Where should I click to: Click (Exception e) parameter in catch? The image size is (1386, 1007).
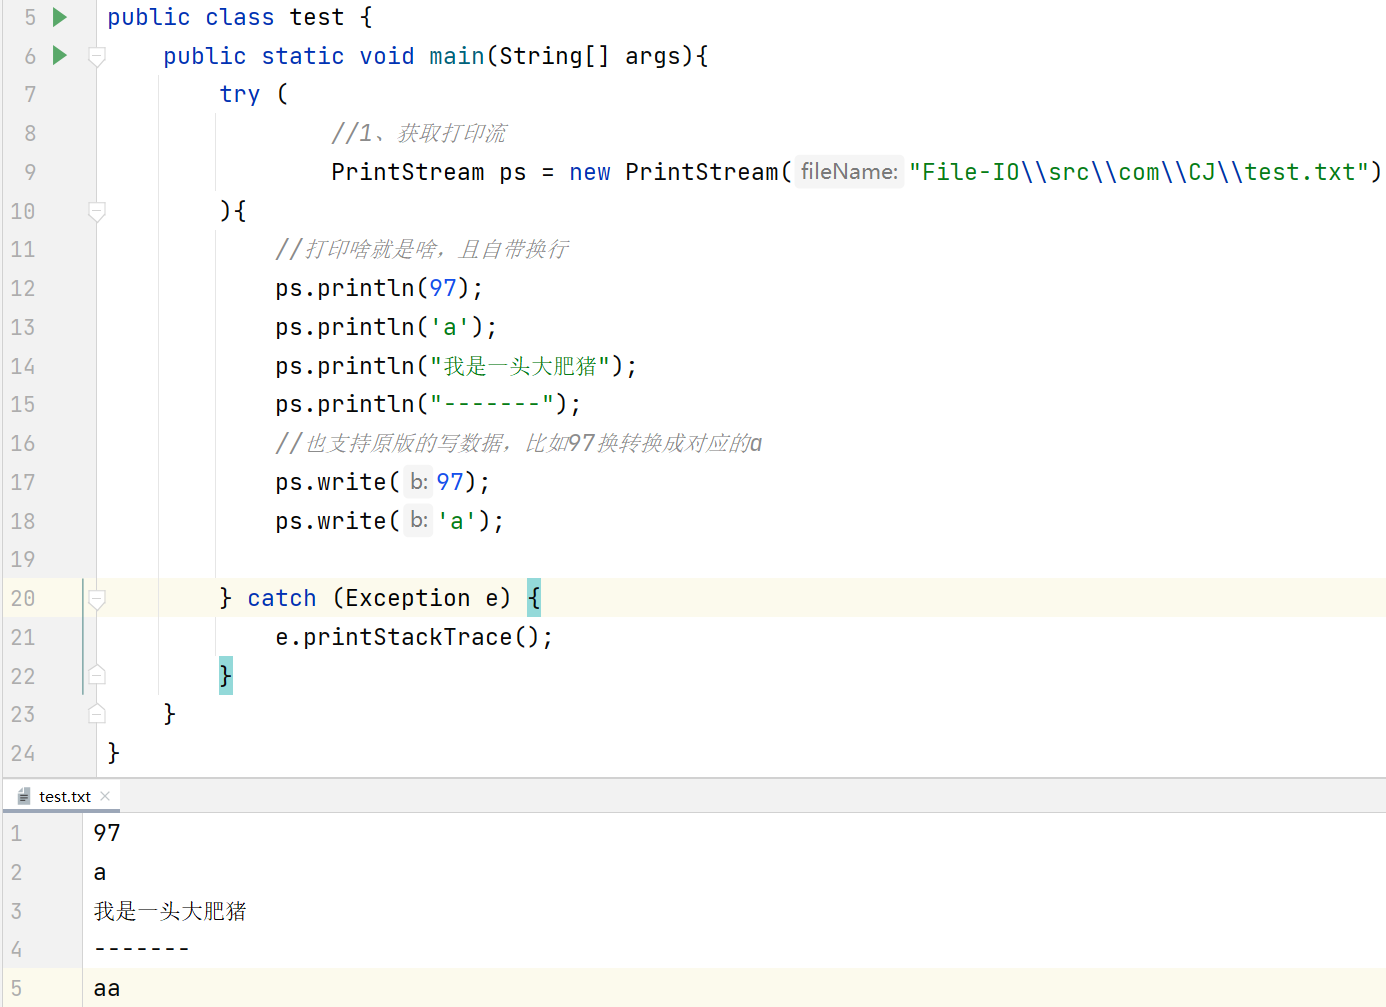click(422, 598)
